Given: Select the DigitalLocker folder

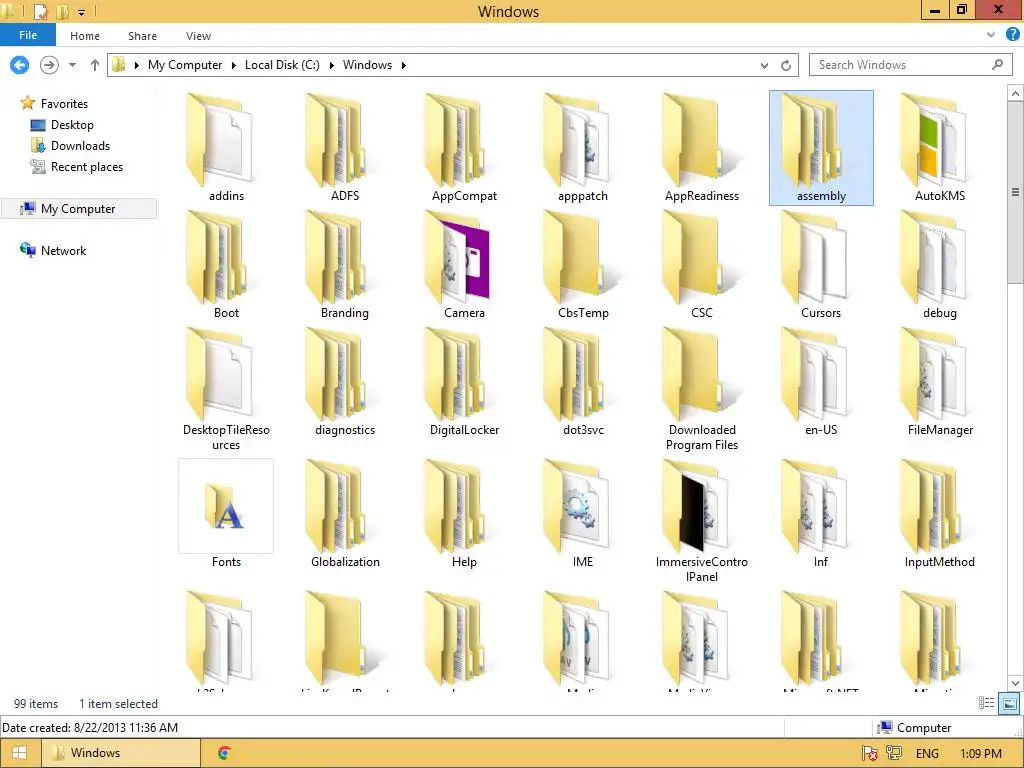Looking at the screenshot, I should coord(464,382).
